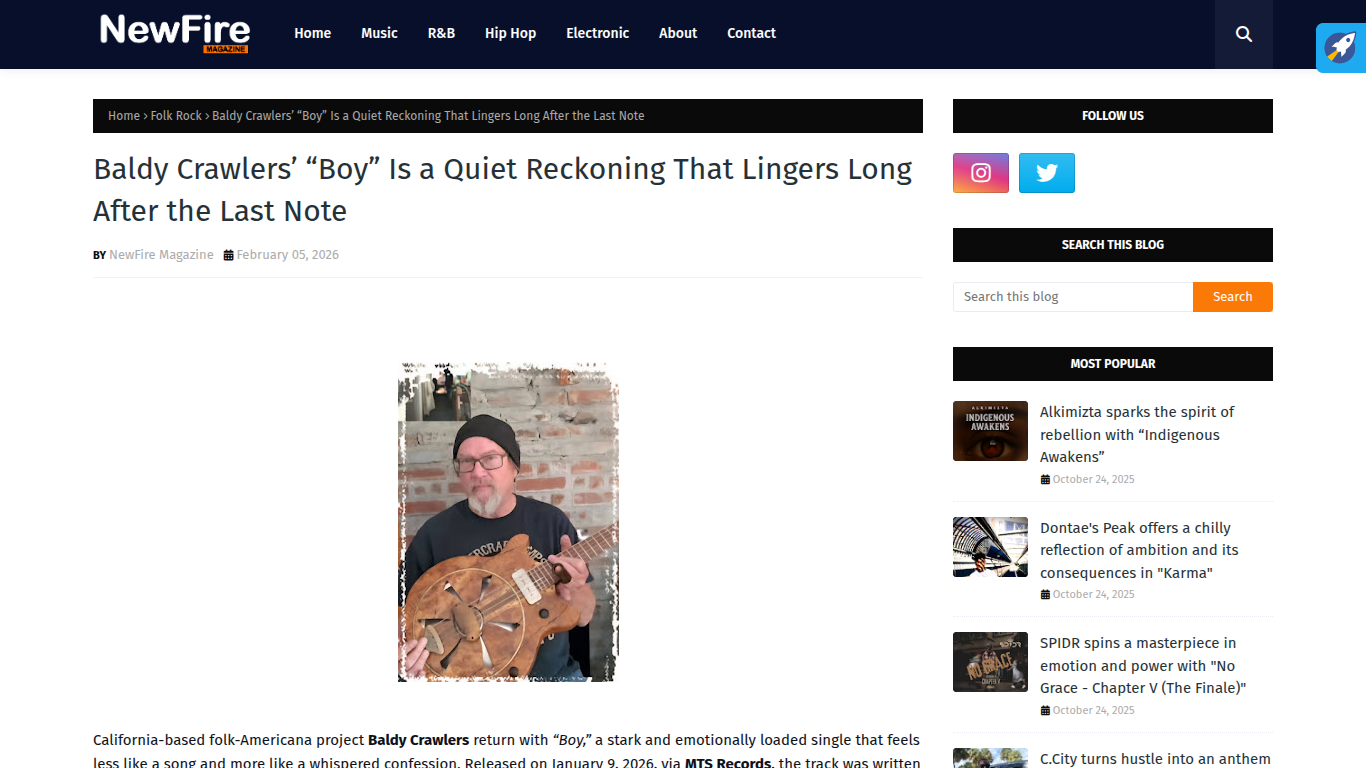Open the Electronic category
The width and height of the screenshot is (1366, 768).
598,33
